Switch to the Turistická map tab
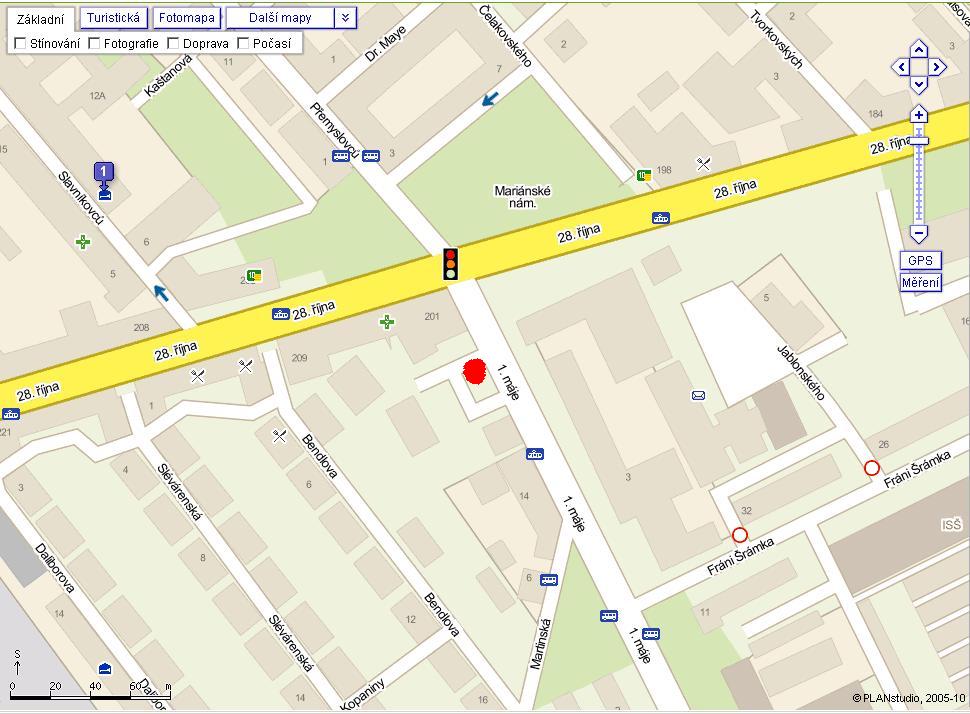 coord(113,18)
